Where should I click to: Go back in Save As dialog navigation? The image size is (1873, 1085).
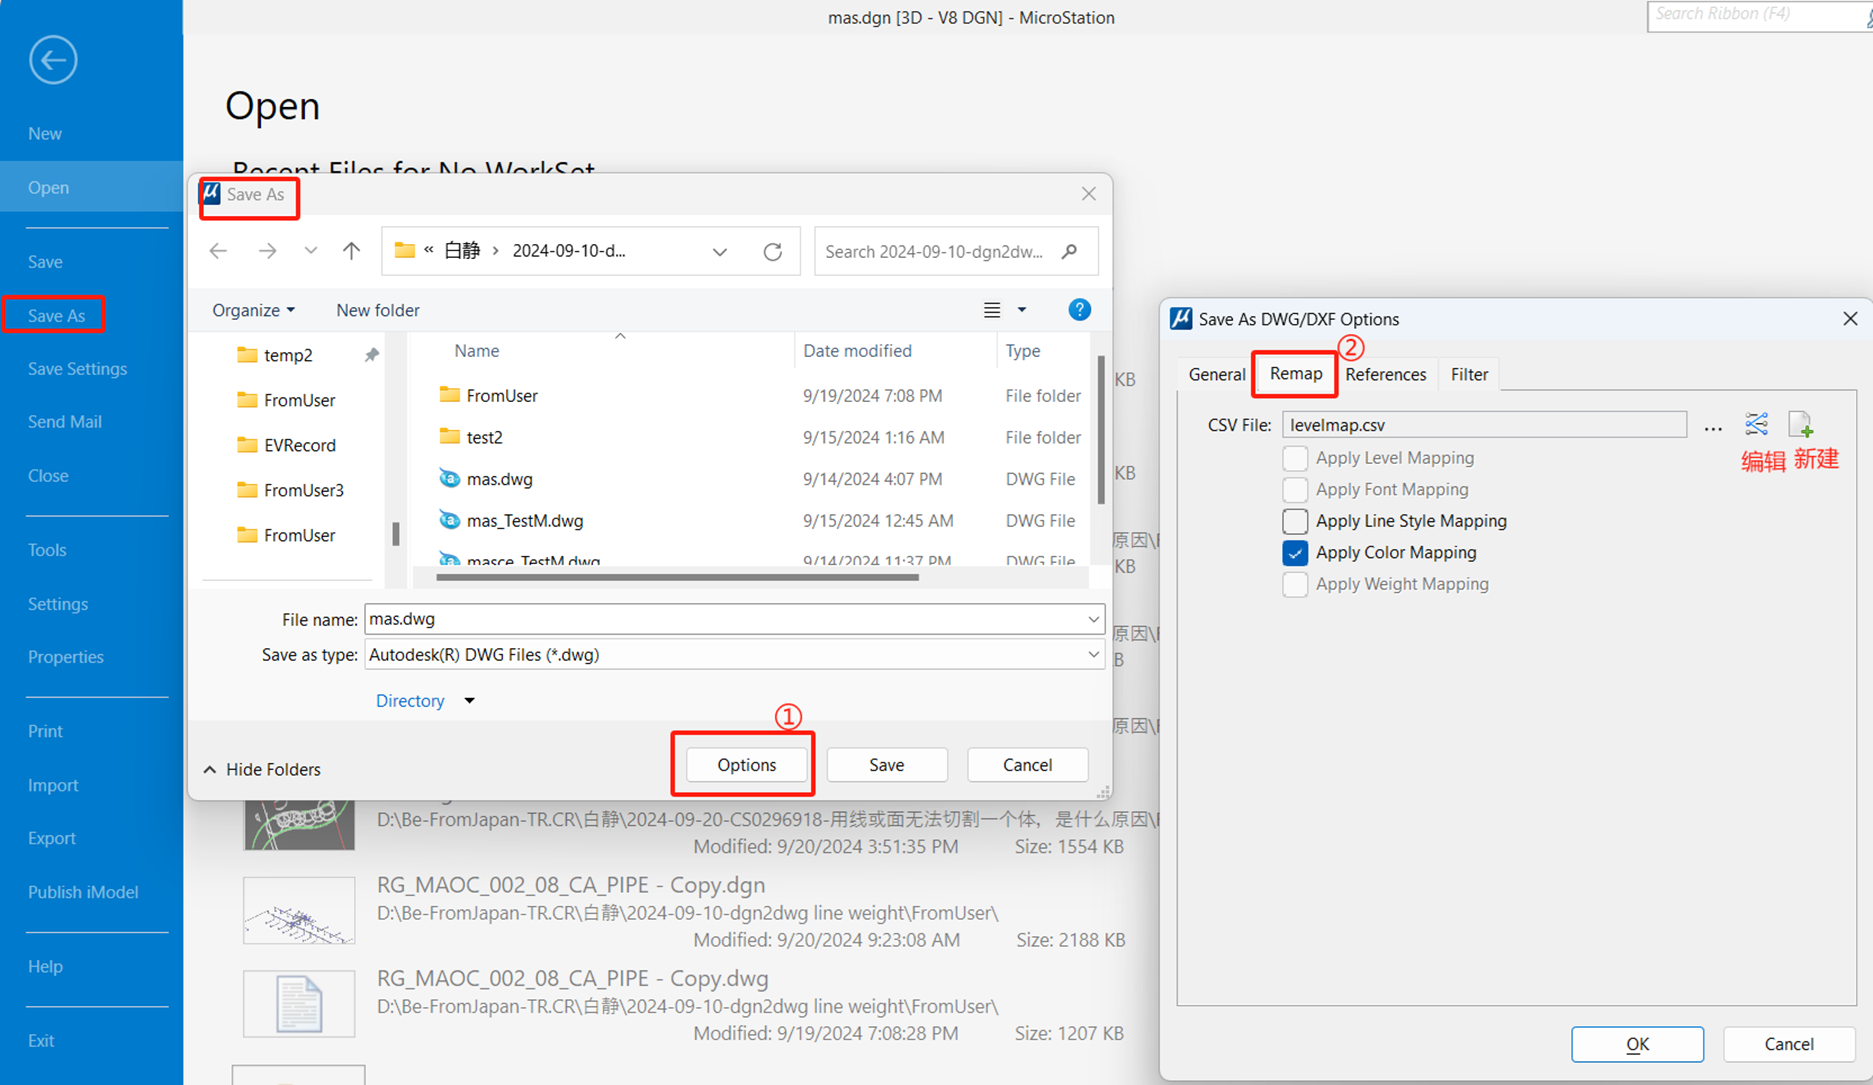[x=218, y=251]
